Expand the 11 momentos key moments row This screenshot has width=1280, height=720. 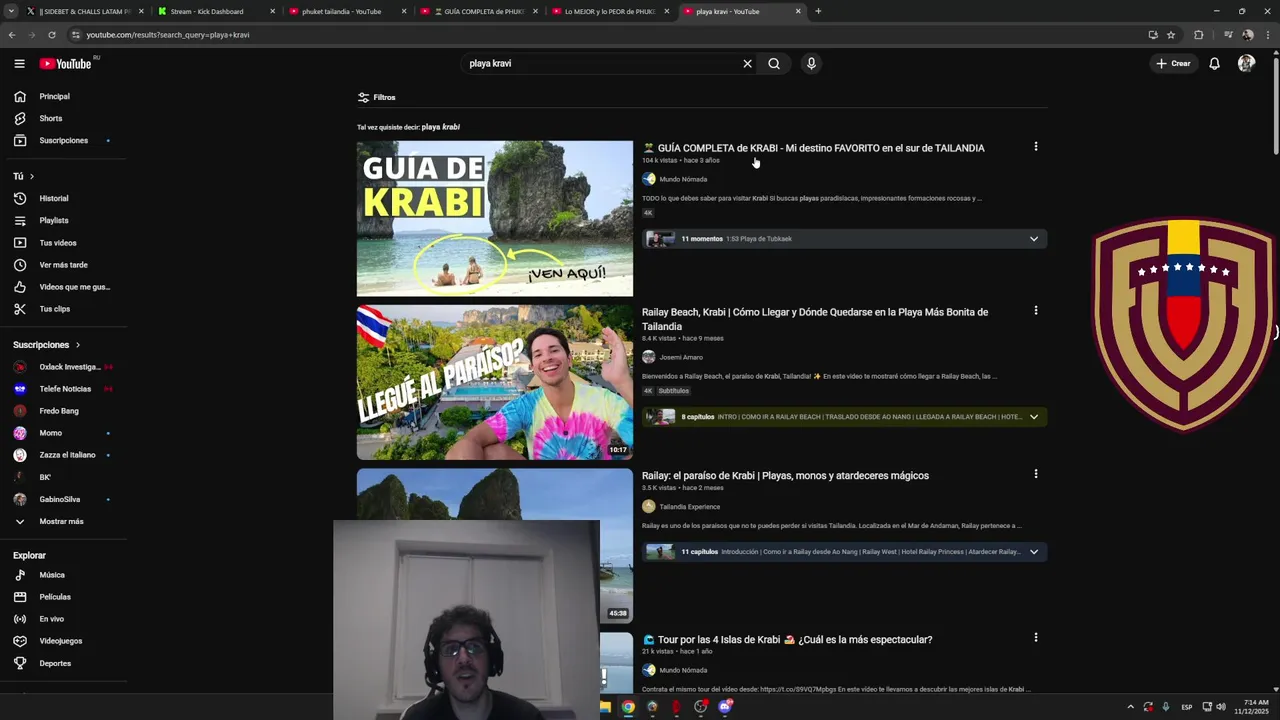[x=845, y=239]
